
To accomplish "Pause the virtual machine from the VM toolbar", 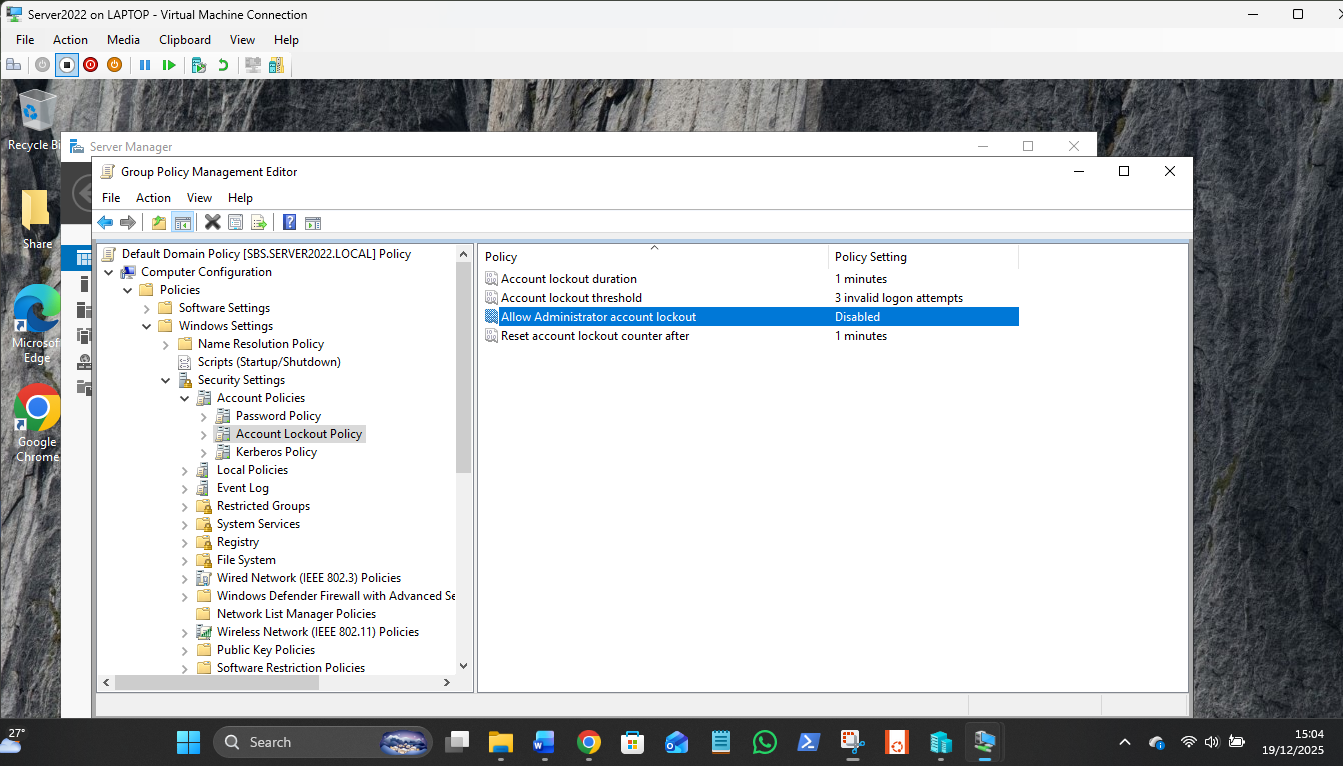I will coord(145,65).
